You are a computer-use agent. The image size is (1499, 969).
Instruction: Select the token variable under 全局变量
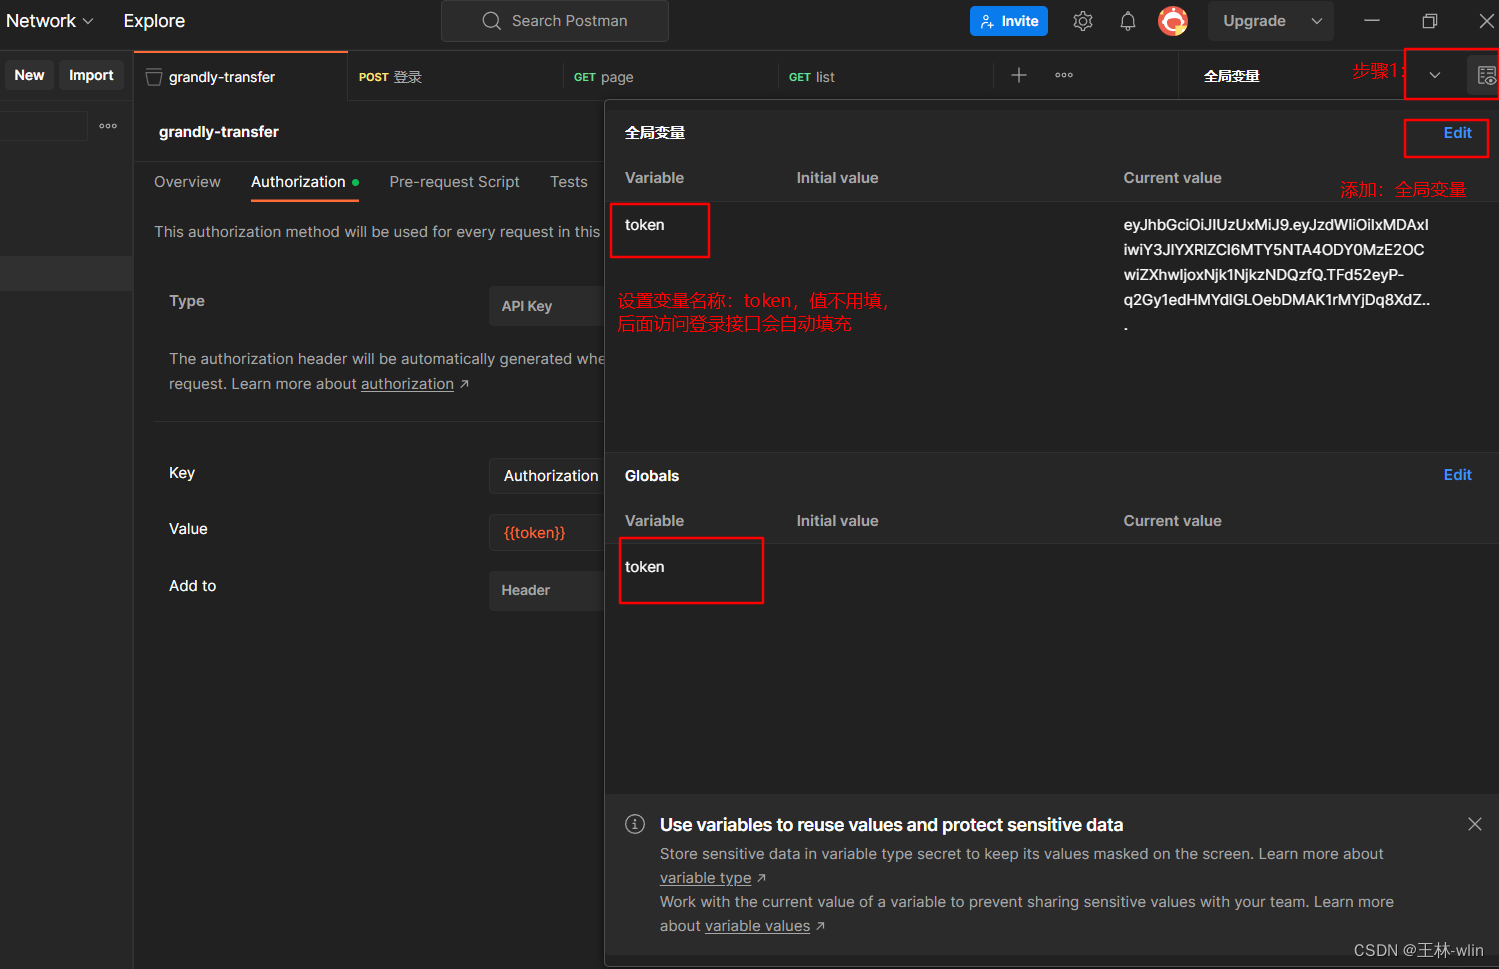coord(644,225)
